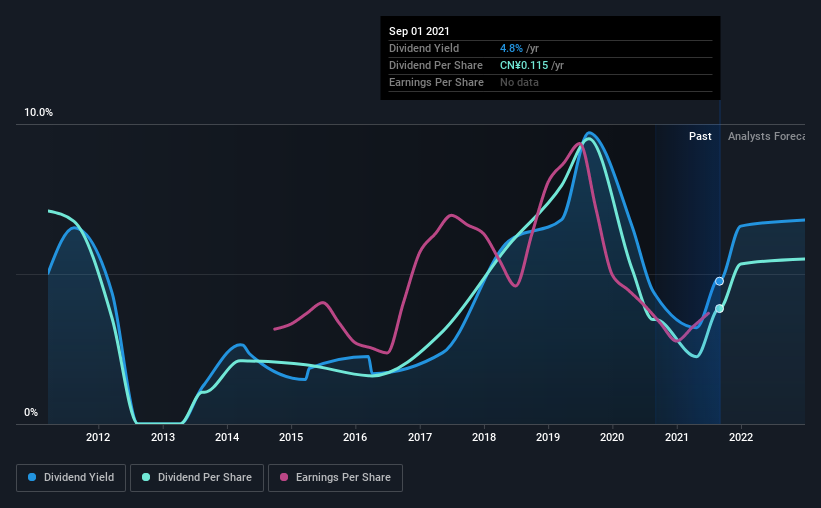Screen dimensions: 821x508
Task: Click the tooltip Dividend Per Share row label
Action: click(436, 65)
